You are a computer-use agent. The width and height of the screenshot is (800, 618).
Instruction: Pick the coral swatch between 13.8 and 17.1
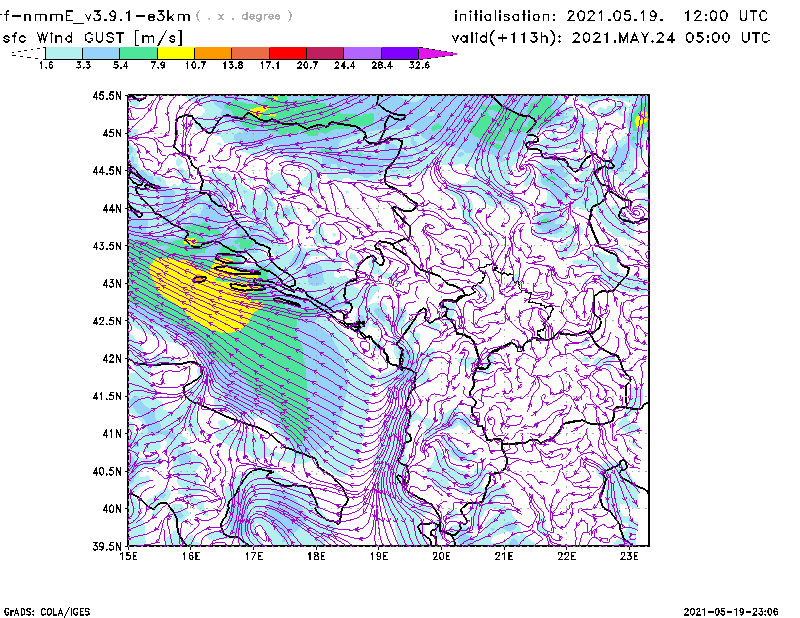coord(251,53)
